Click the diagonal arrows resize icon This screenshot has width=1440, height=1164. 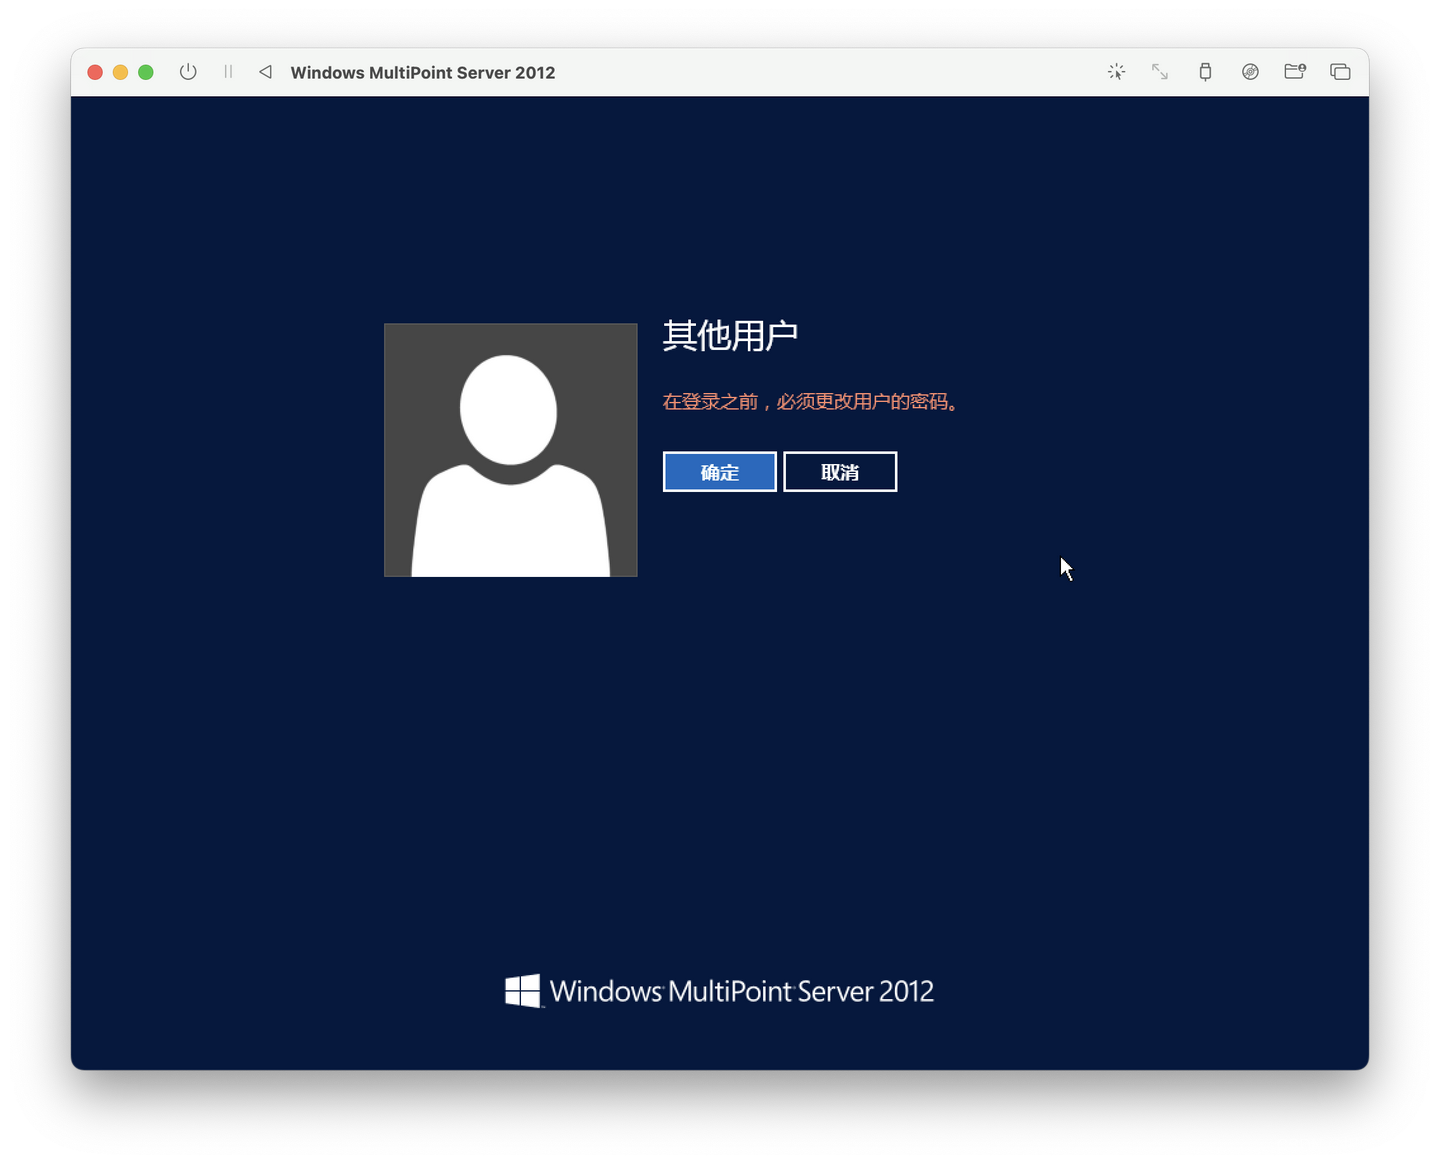click(x=1160, y=72)
